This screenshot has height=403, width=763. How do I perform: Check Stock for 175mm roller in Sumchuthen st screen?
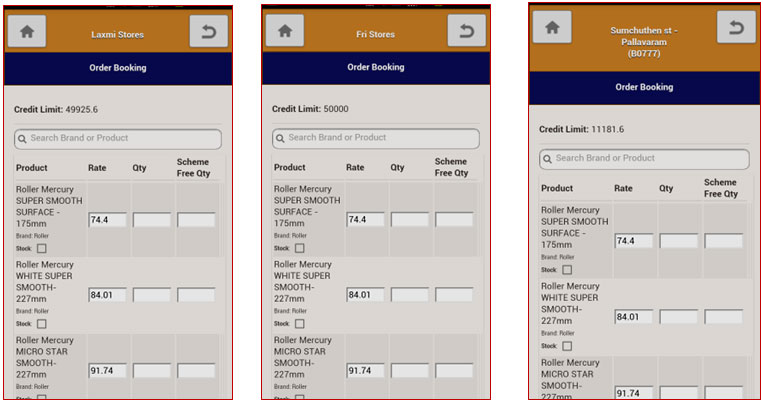[567, 270]
